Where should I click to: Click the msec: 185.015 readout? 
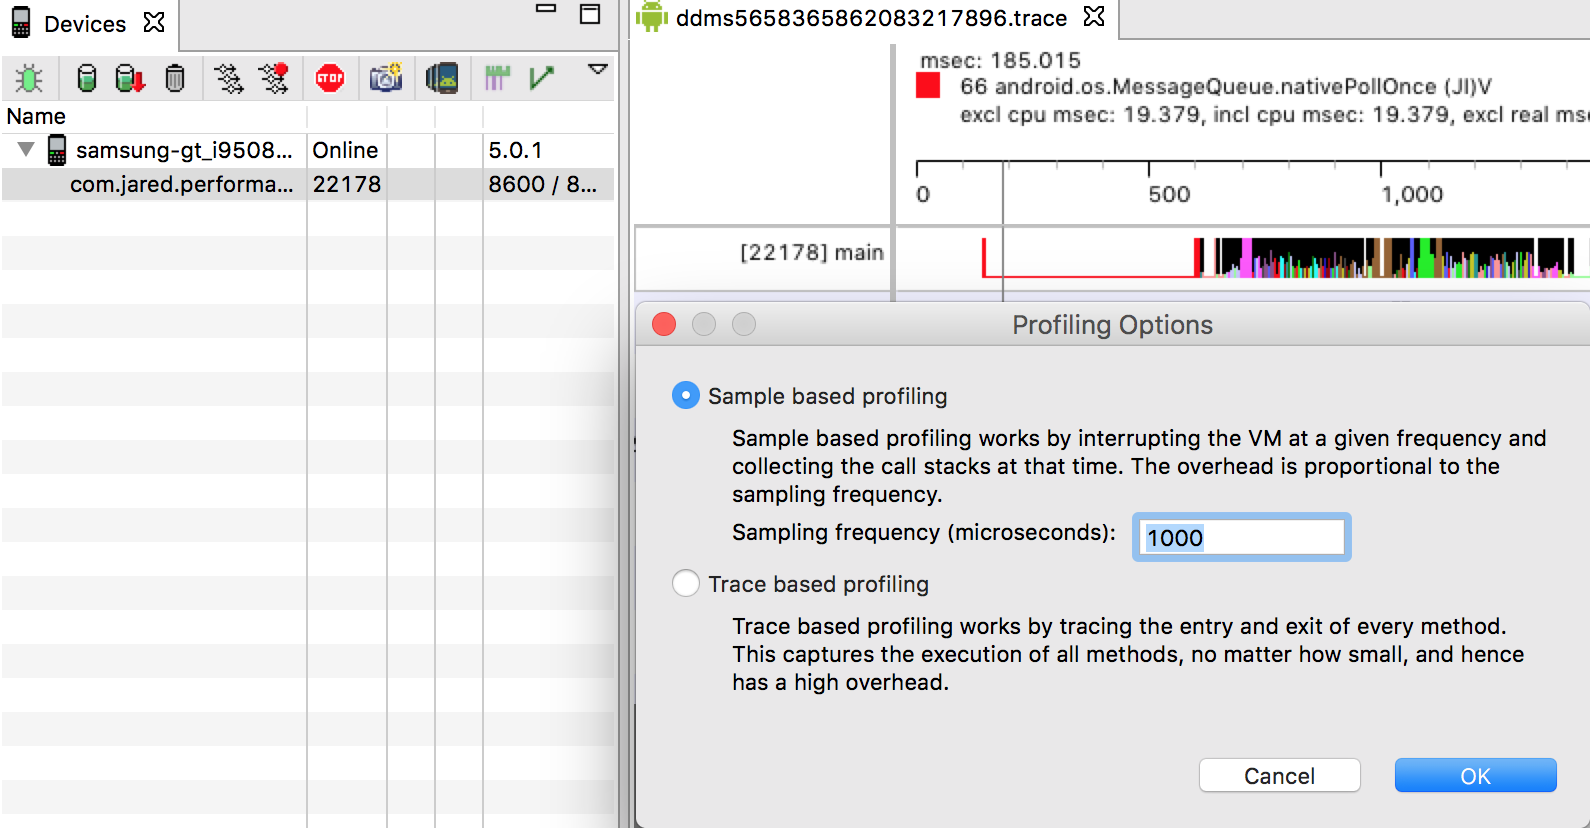tap(1000, 60)
